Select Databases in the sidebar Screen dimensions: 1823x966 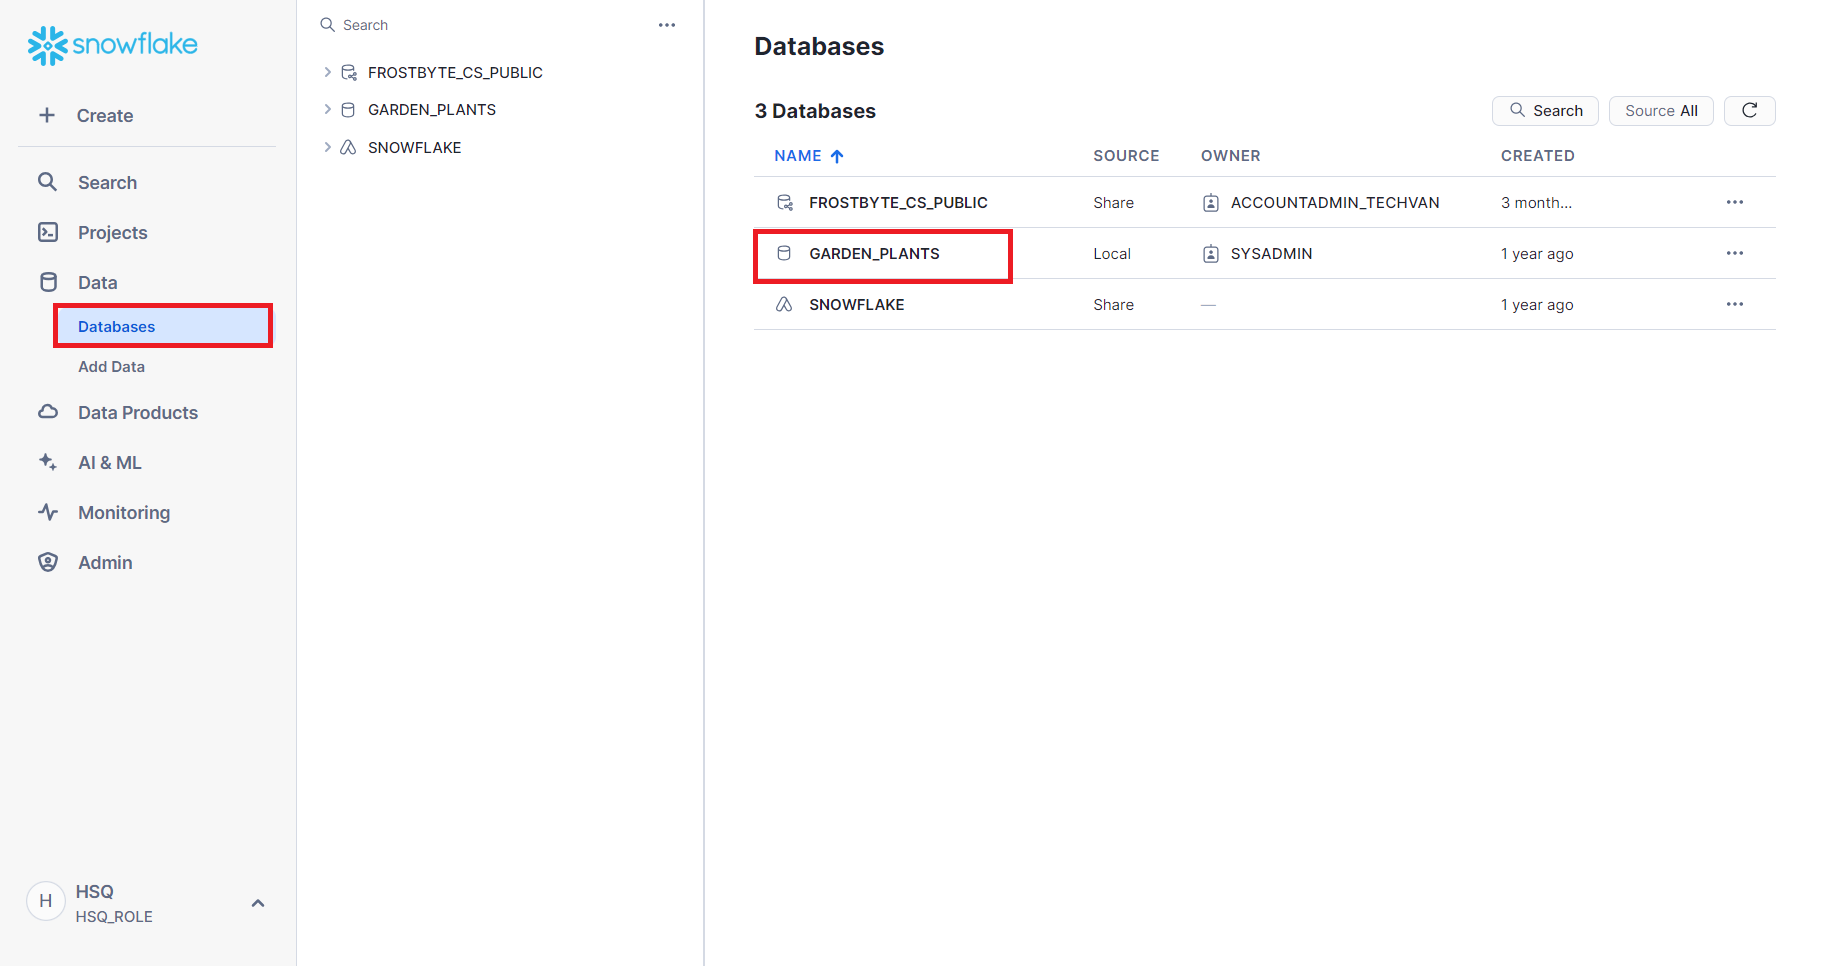(117, 327)
